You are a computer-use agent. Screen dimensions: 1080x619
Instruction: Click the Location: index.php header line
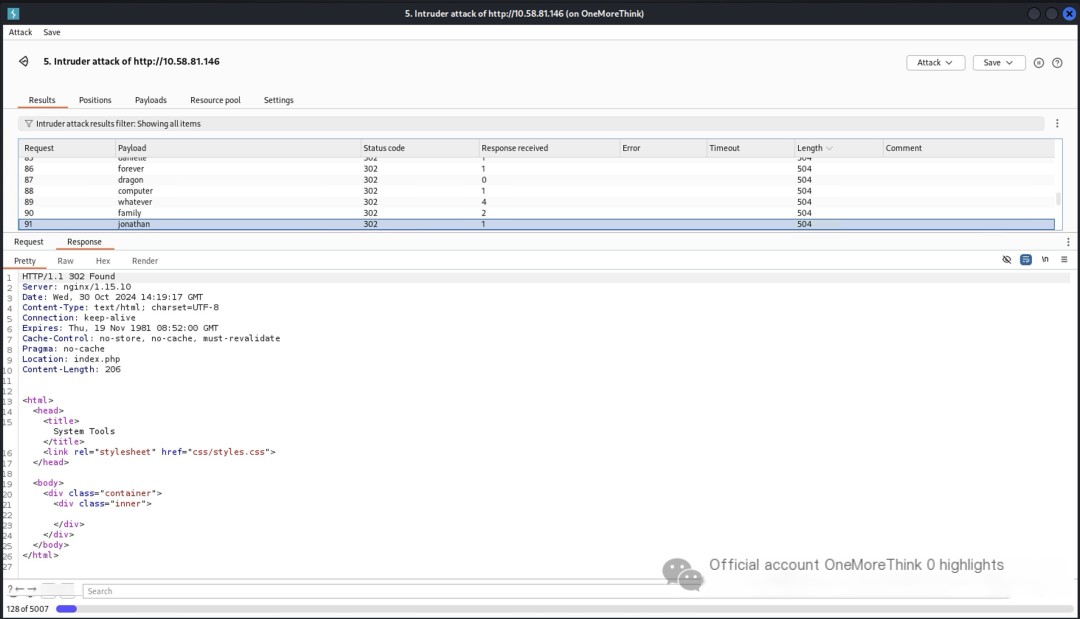pyautogui.click(x=71, y=359)
